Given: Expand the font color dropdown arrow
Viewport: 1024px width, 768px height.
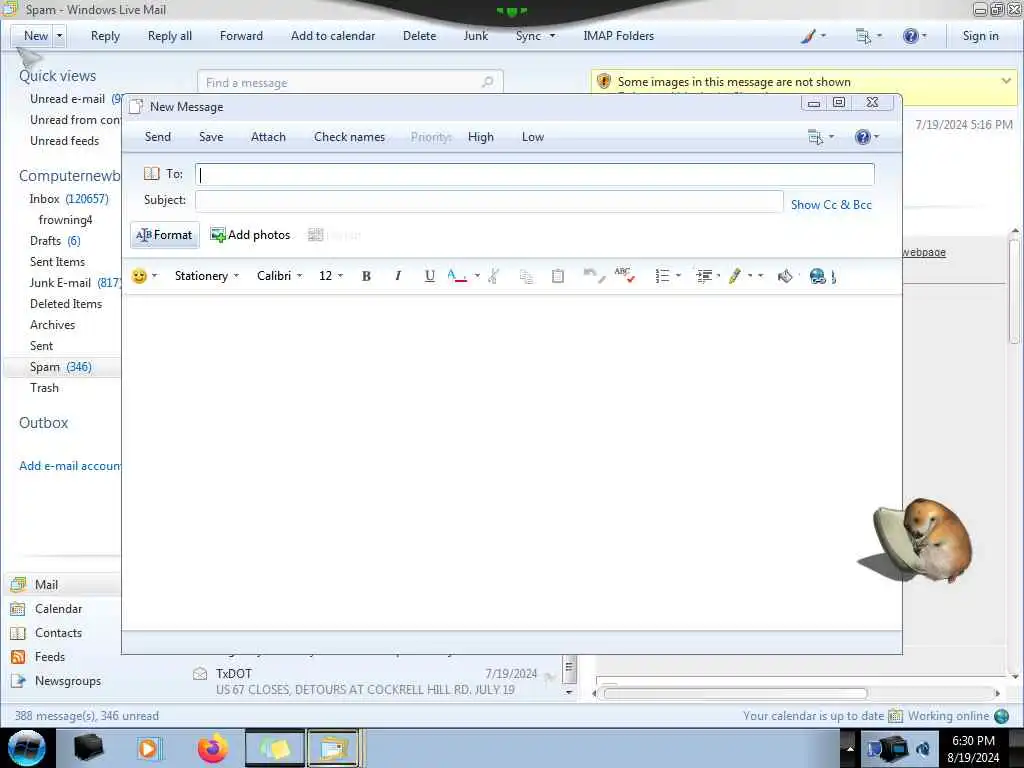Looking at the screenshot, I should [477, 276].
